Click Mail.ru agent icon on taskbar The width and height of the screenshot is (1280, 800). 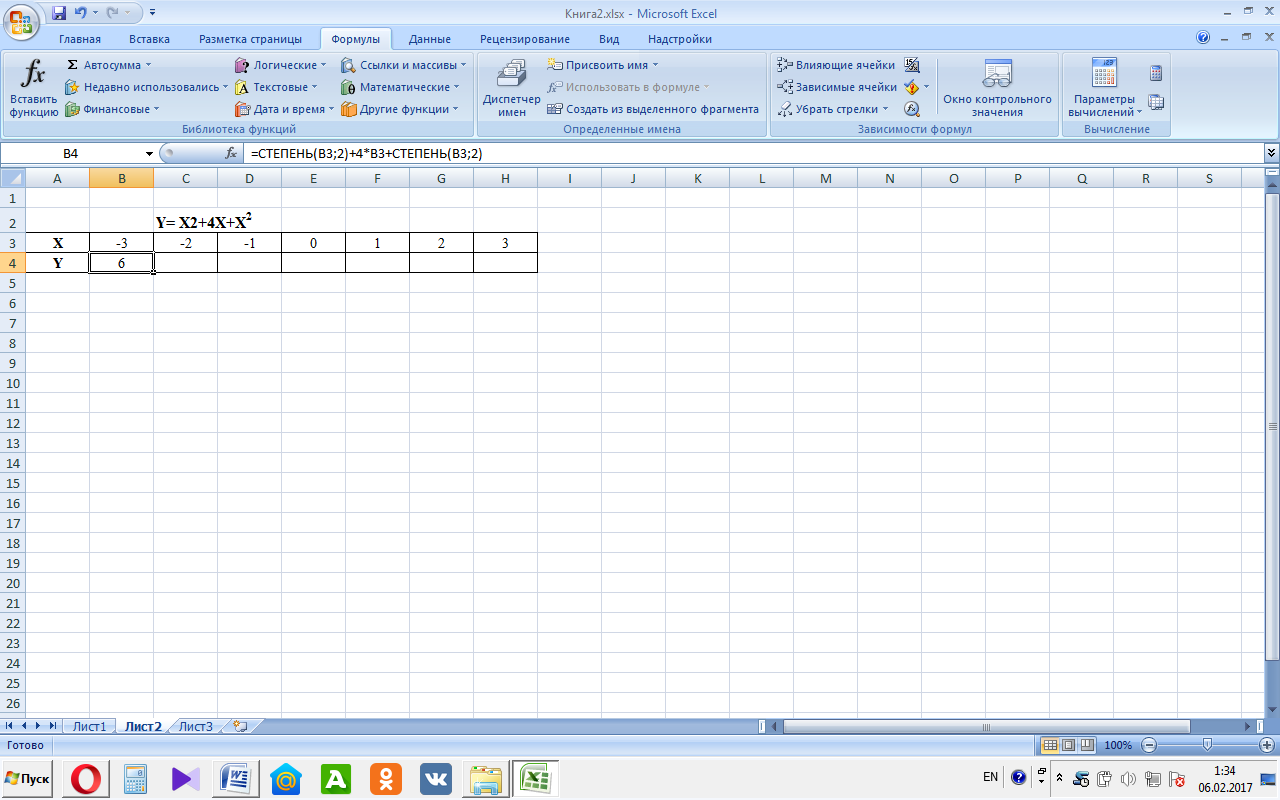286,778
